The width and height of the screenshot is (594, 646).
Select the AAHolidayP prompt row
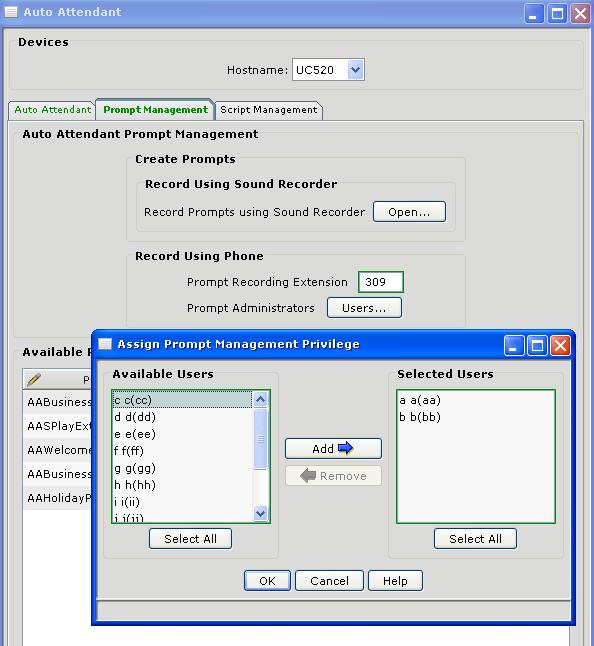[x=57, y=498]
